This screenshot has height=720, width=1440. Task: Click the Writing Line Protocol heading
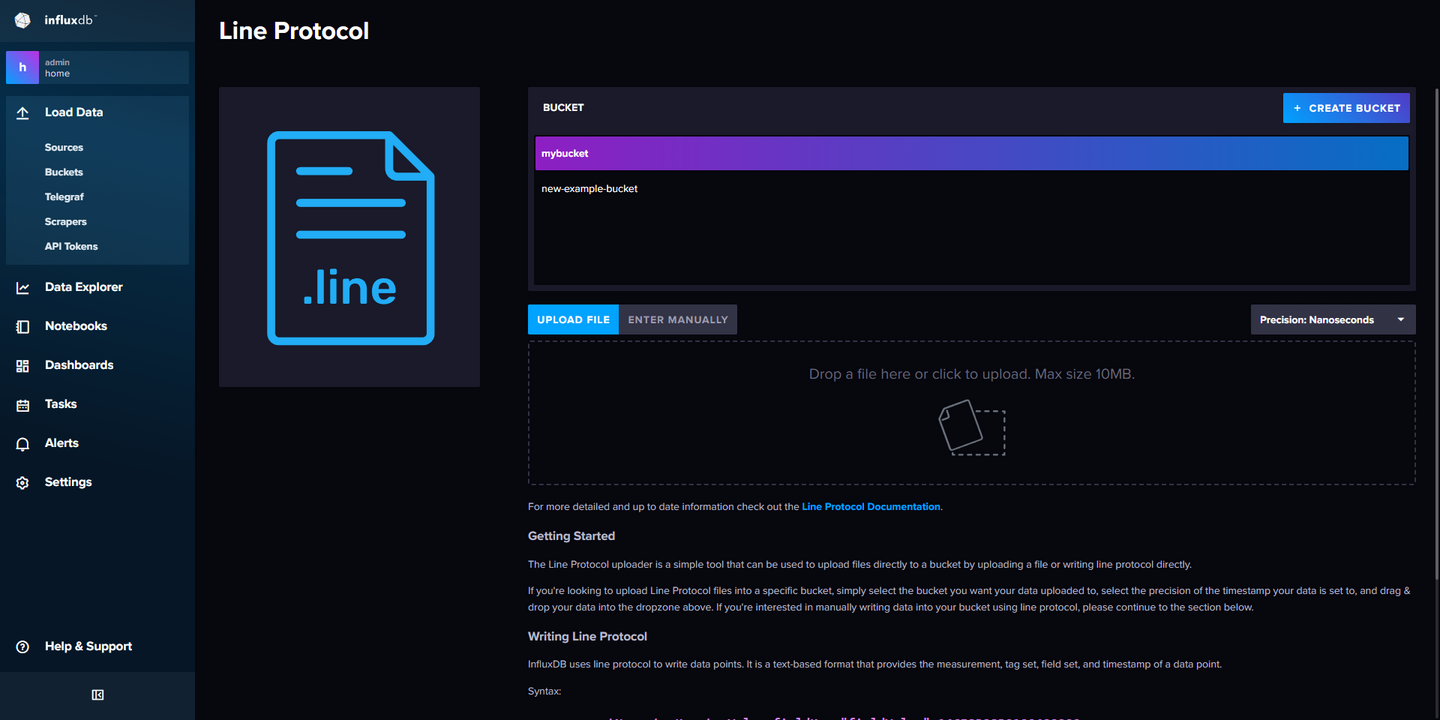point(587,636)
